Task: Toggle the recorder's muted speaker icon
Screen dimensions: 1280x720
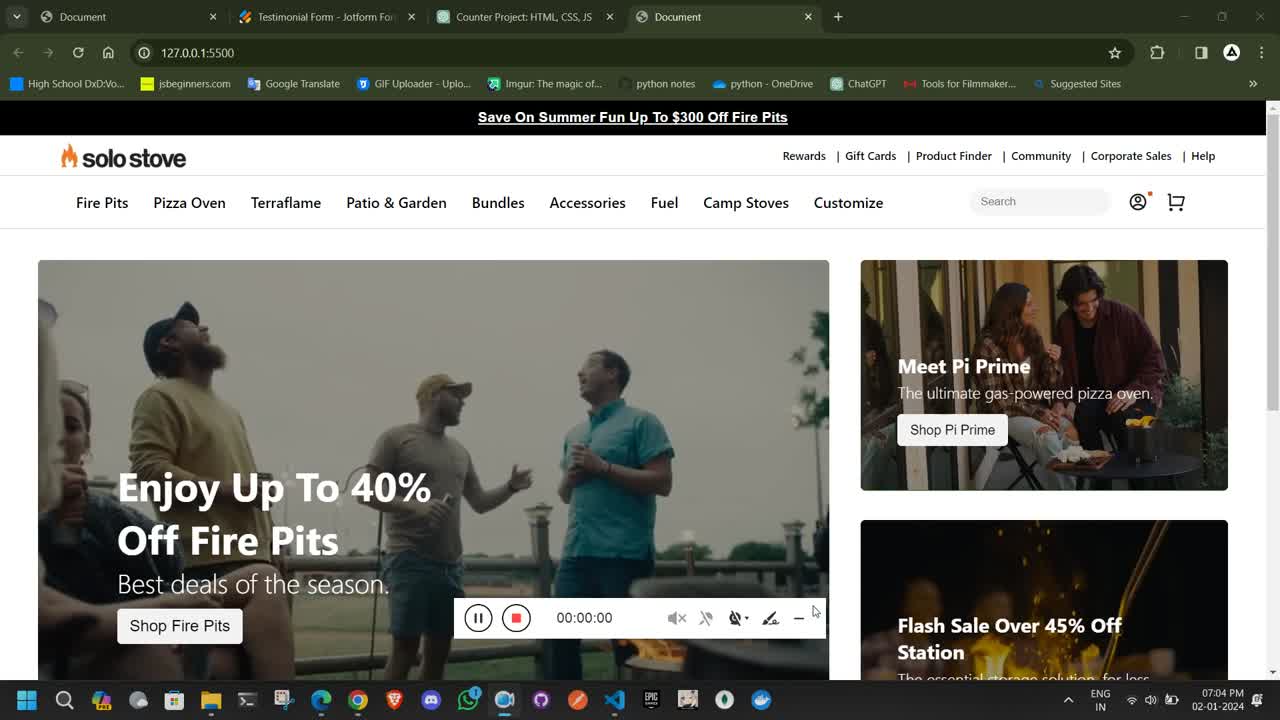Action: pos(677,618)
